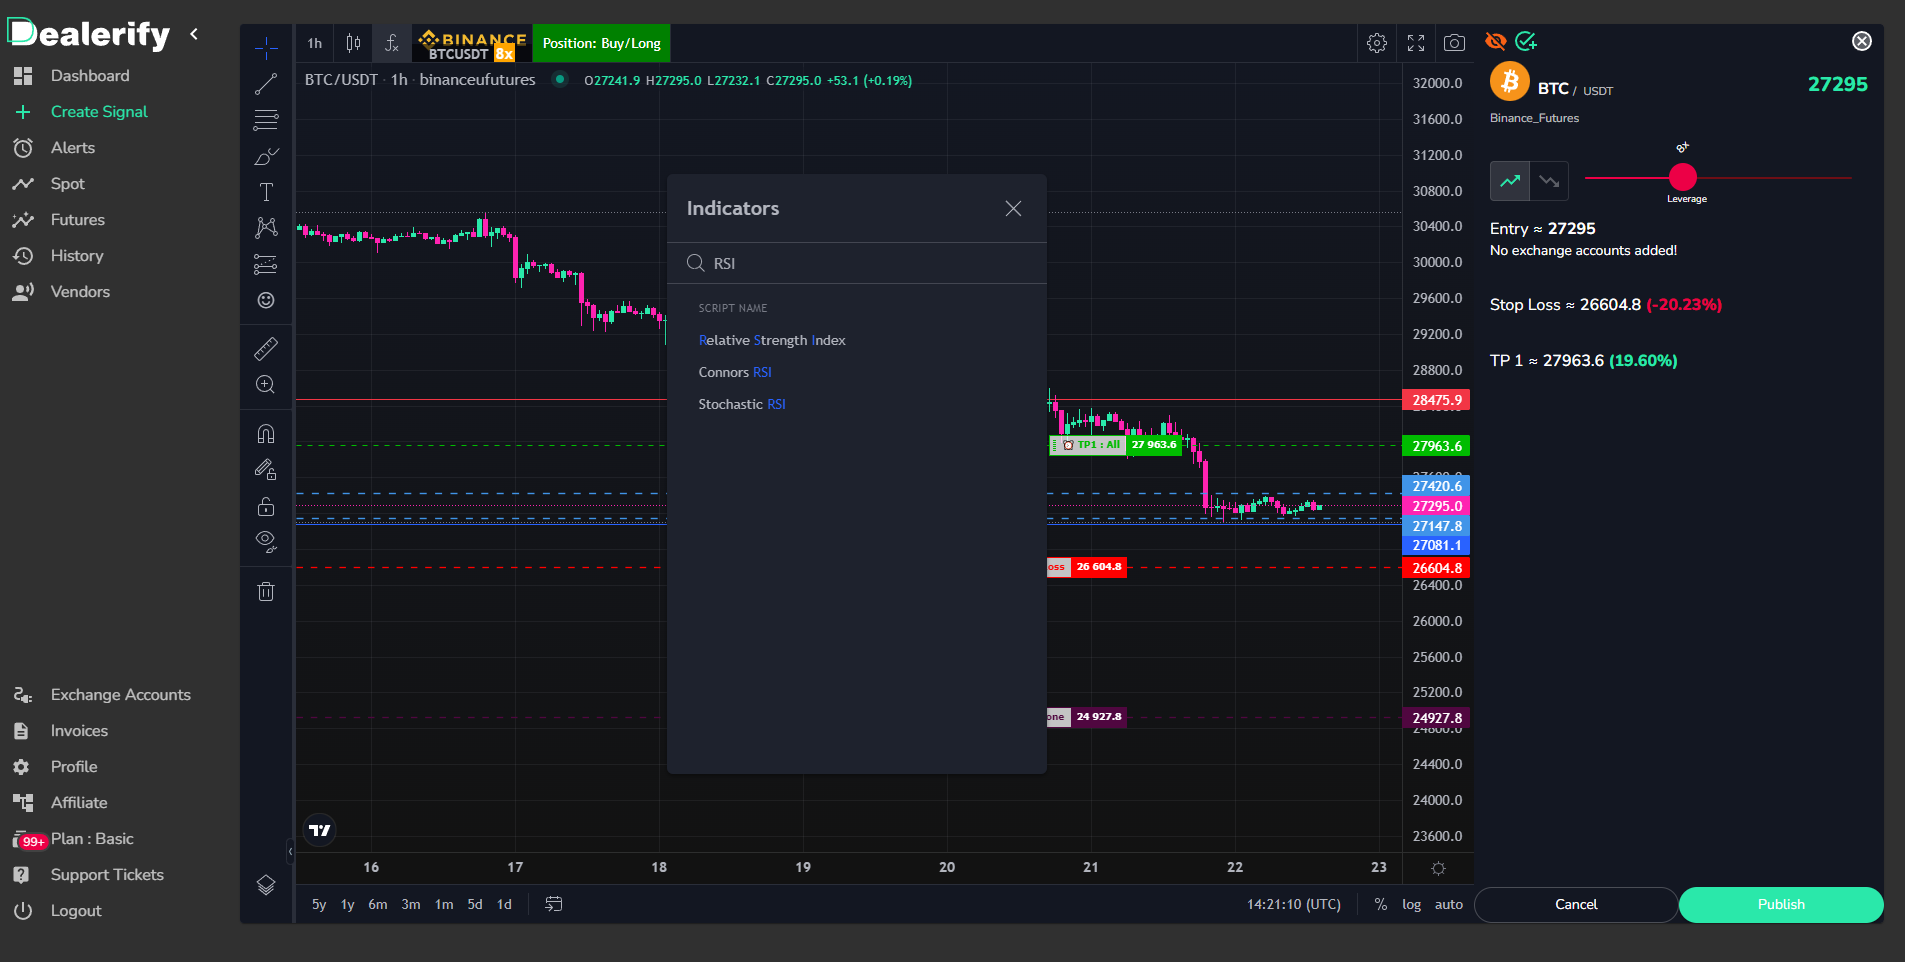
Task: Select Stochastic RSI from indicator results
Action: point(741,404)
